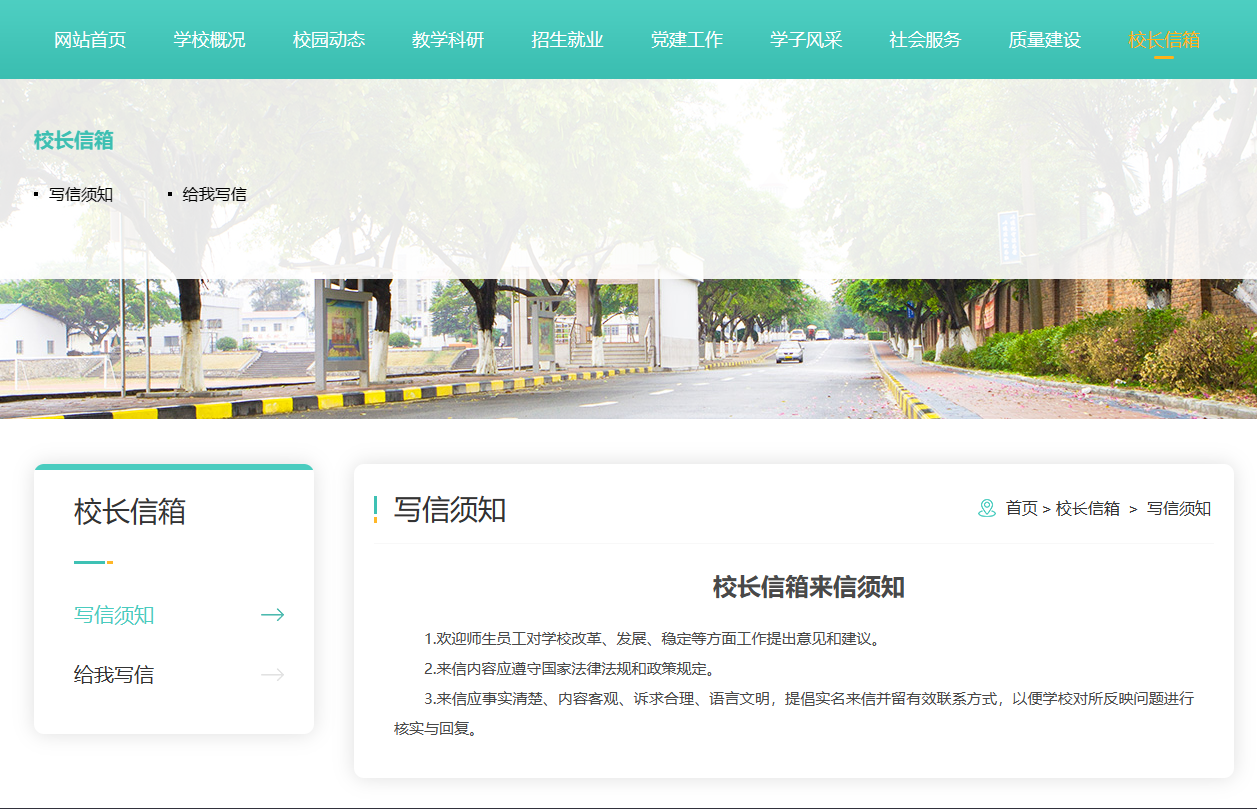The width and height of the screenshot is (1257, 809).
Task: Navigate to 学子风采 section
Action: pyautogui.click(x=806, y=40)
